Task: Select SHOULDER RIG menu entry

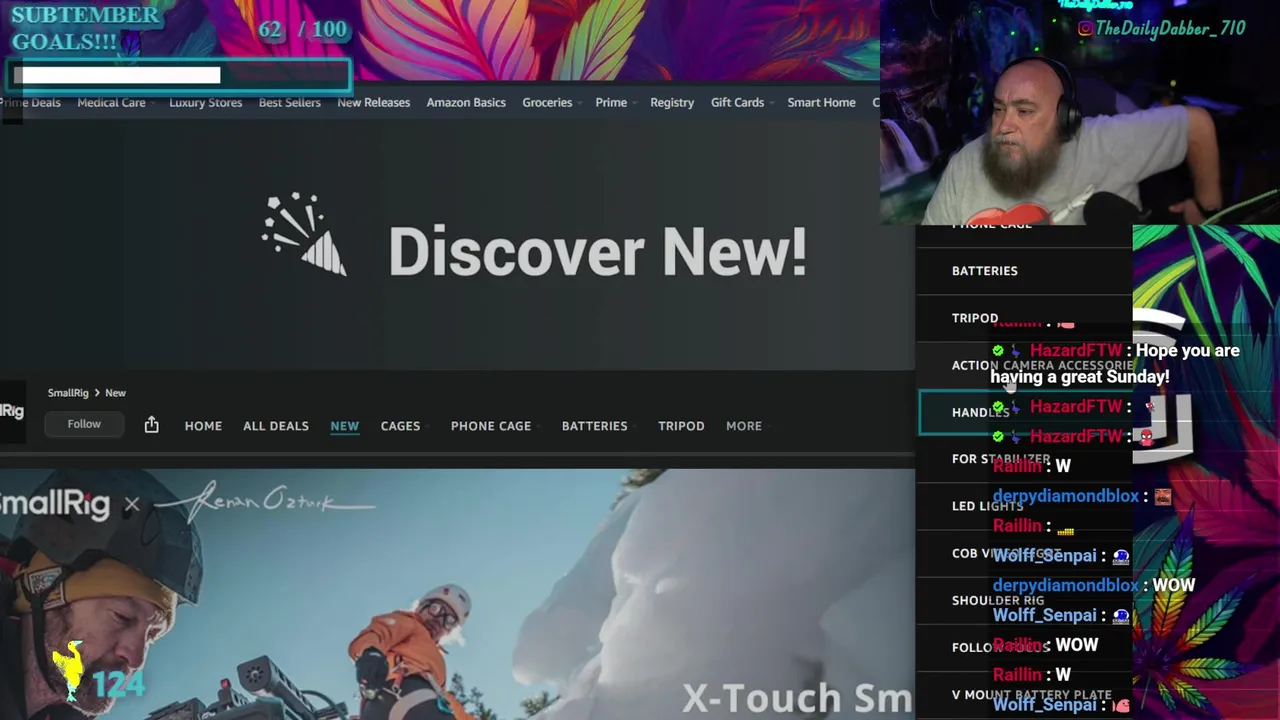Action: coord(1024,600)
